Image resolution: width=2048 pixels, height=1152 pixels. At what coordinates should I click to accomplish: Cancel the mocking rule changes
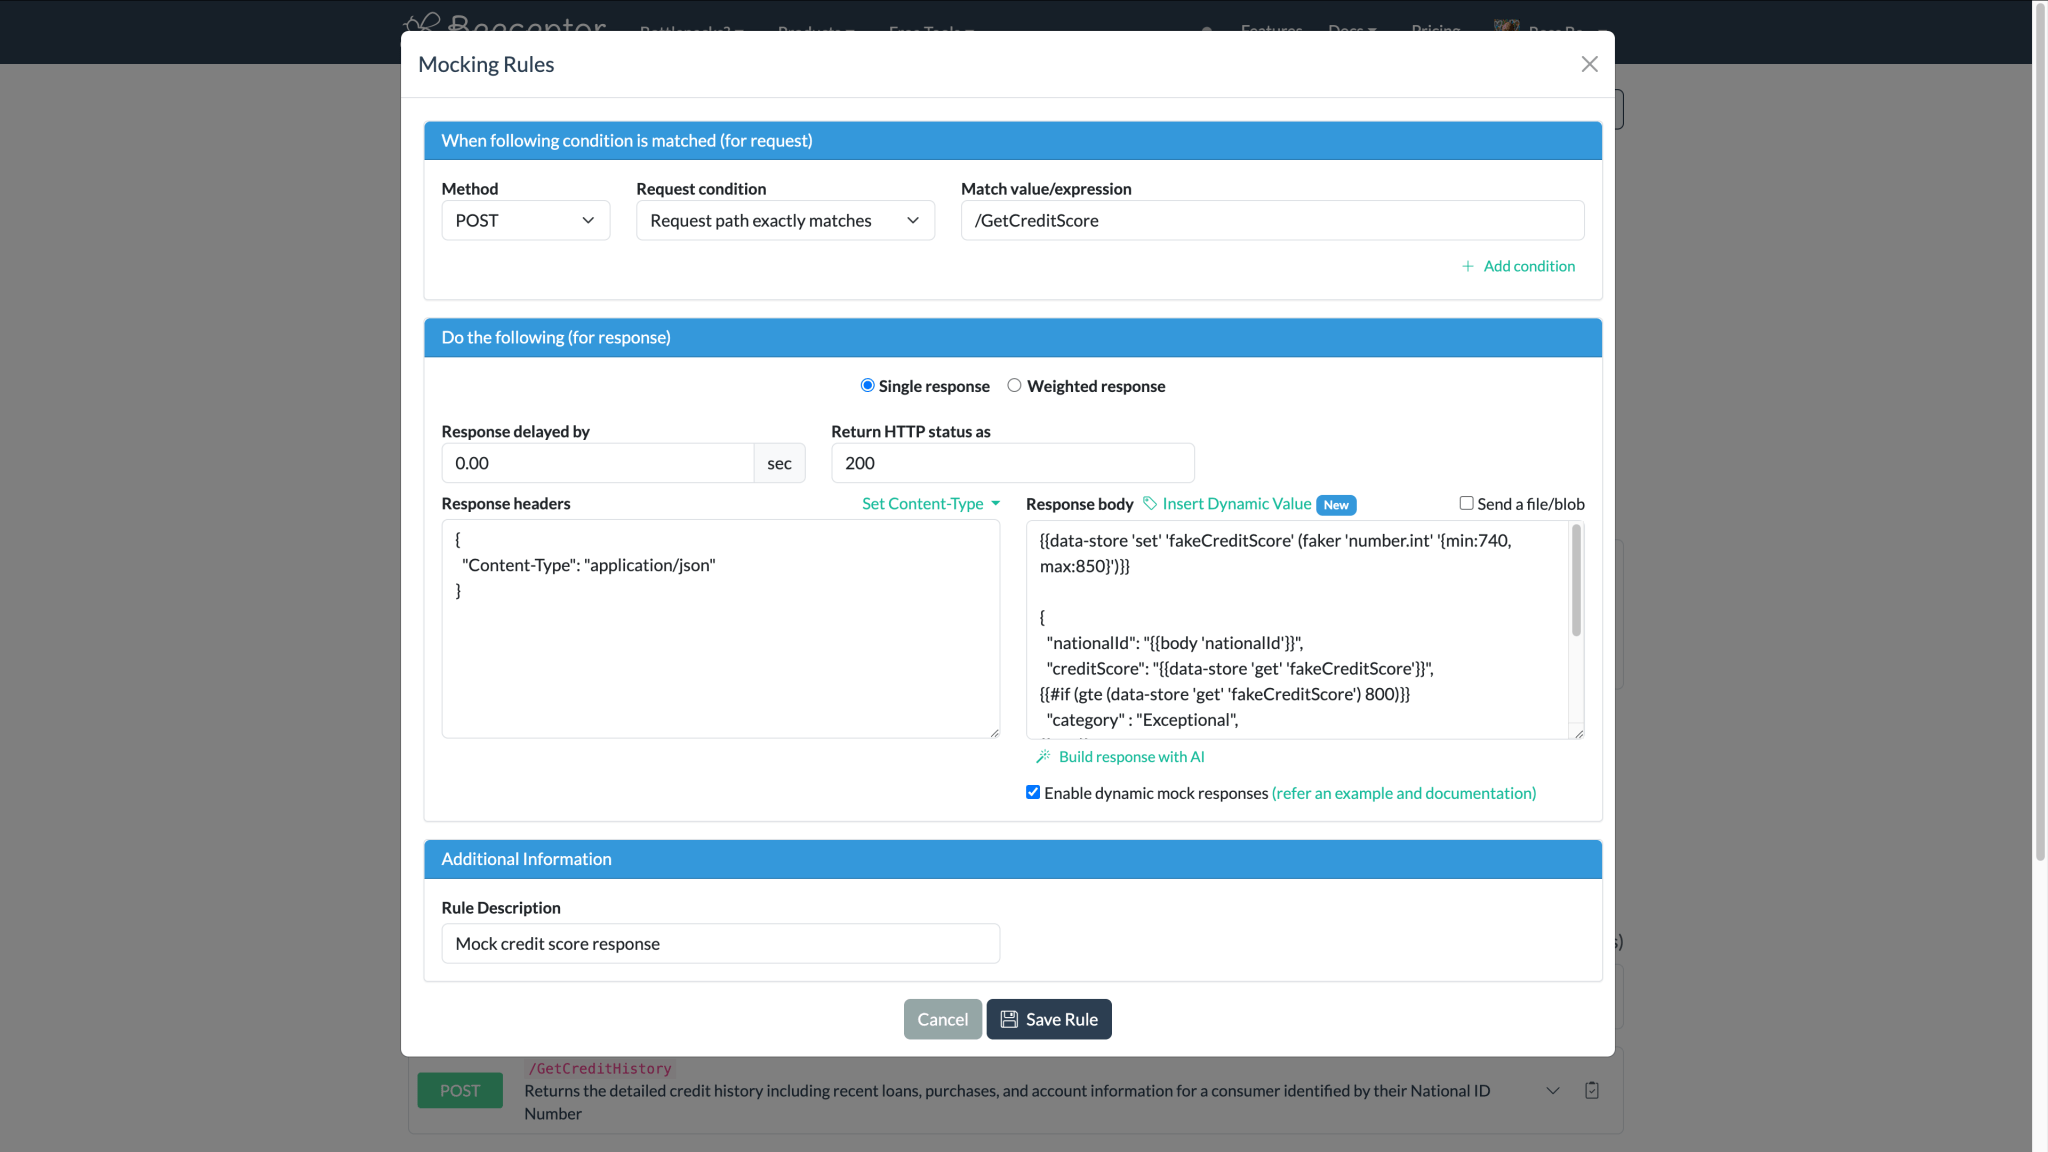[x=941, y=1018]
